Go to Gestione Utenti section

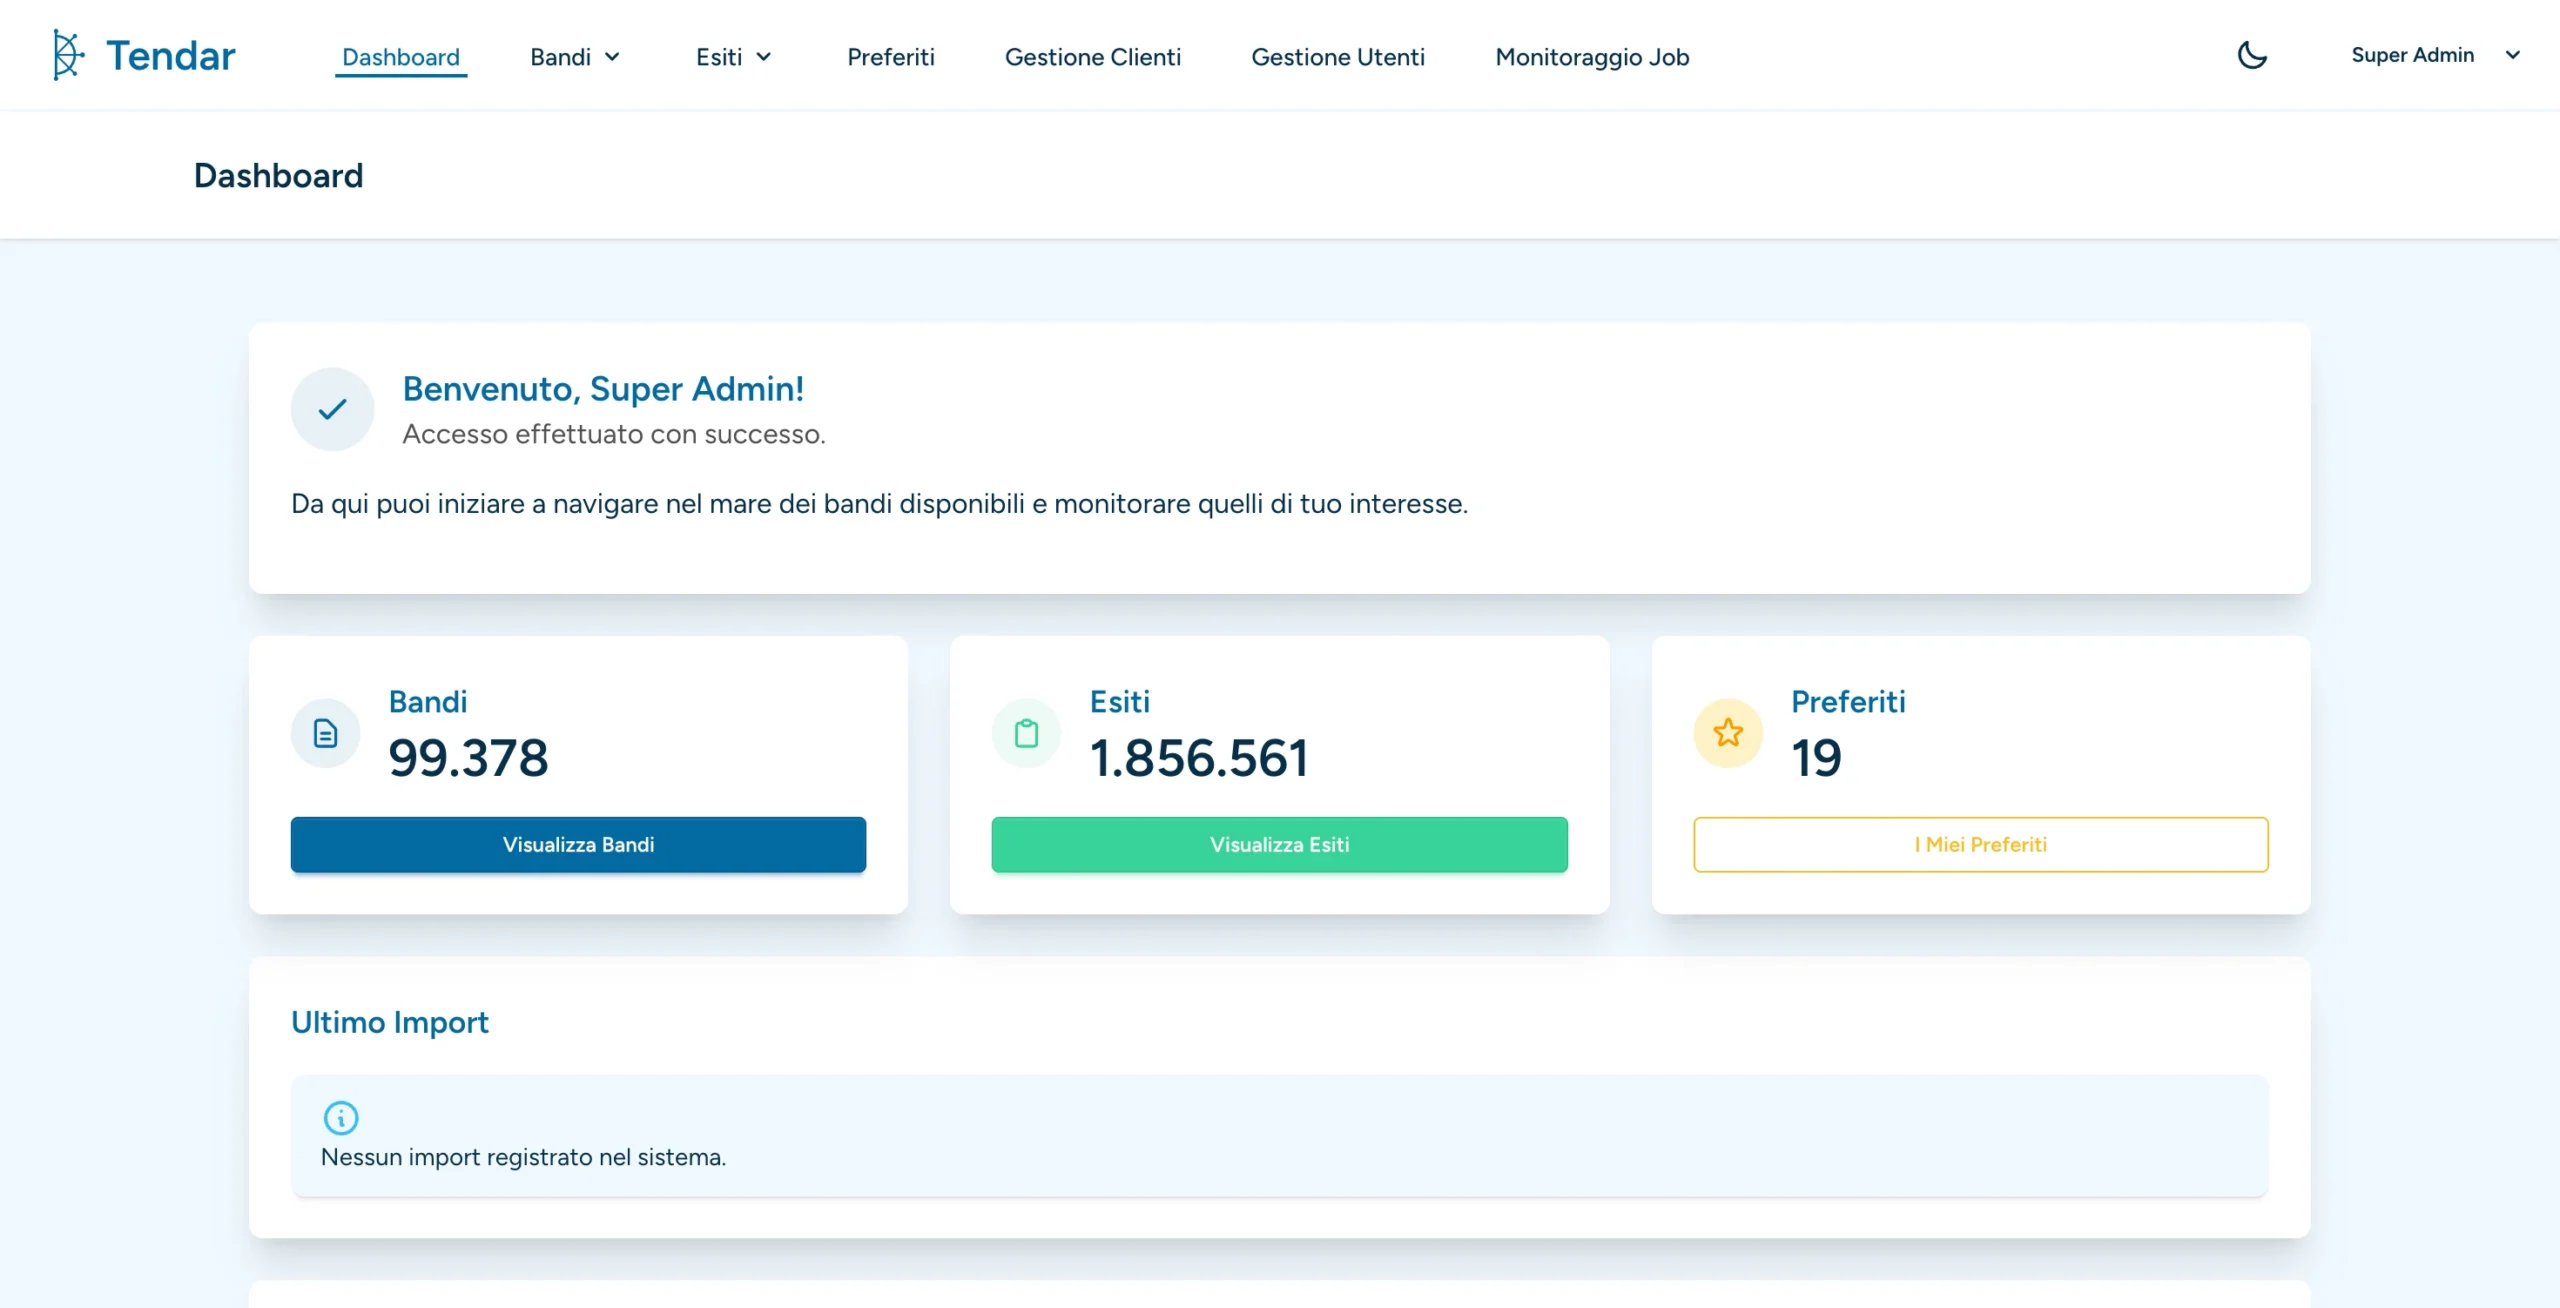(1338, 57)
